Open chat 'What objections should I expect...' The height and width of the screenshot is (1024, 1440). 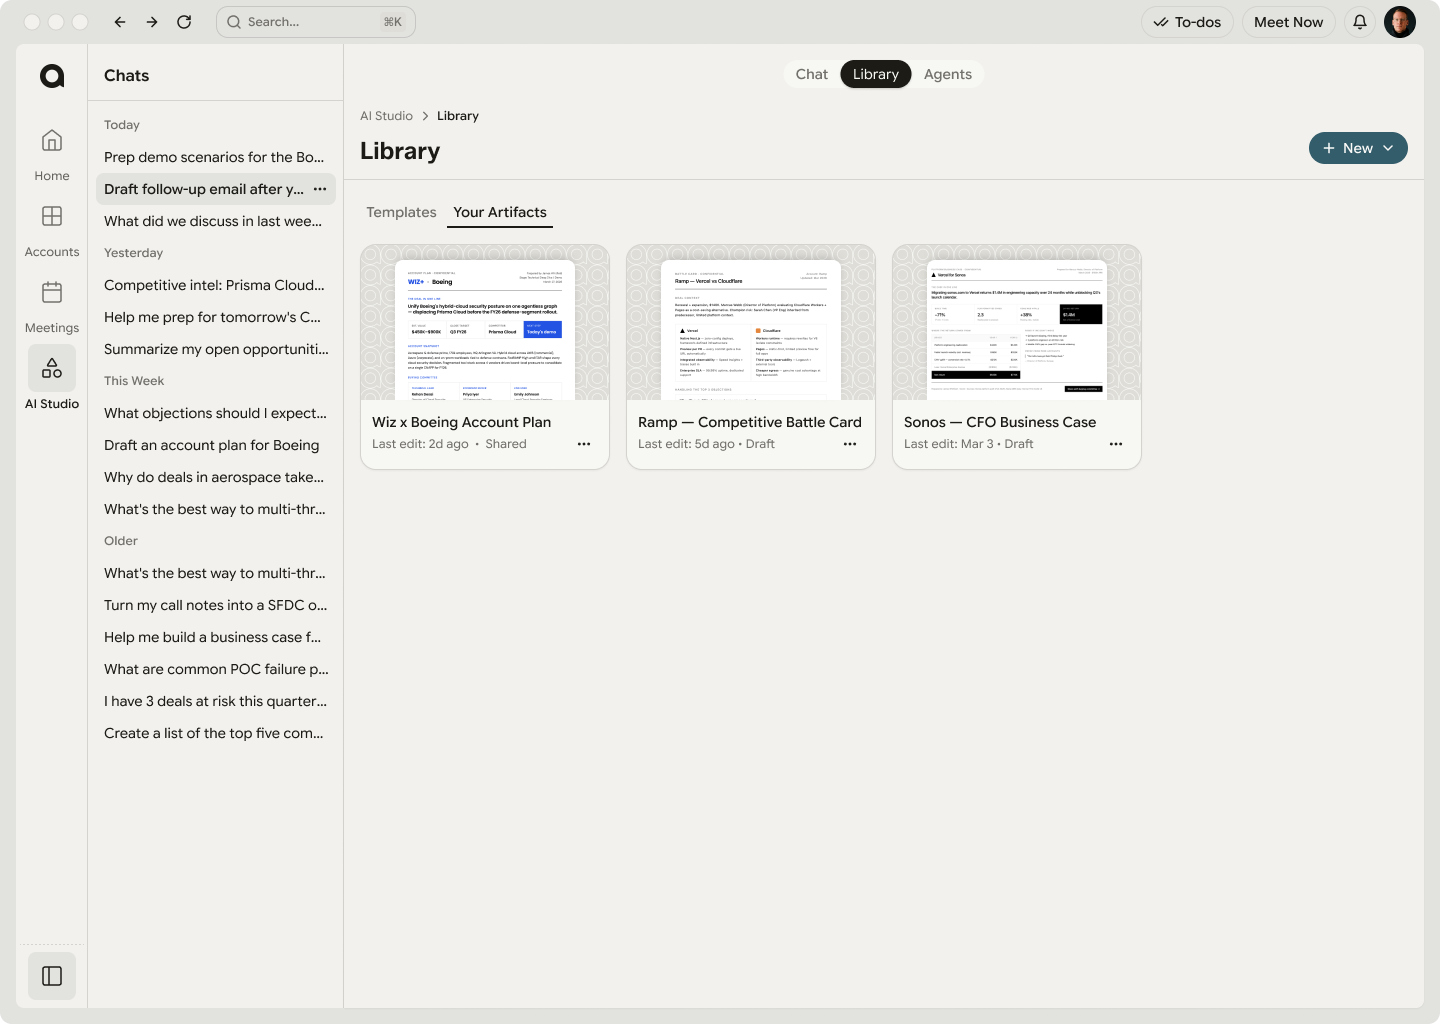point(216,413)
